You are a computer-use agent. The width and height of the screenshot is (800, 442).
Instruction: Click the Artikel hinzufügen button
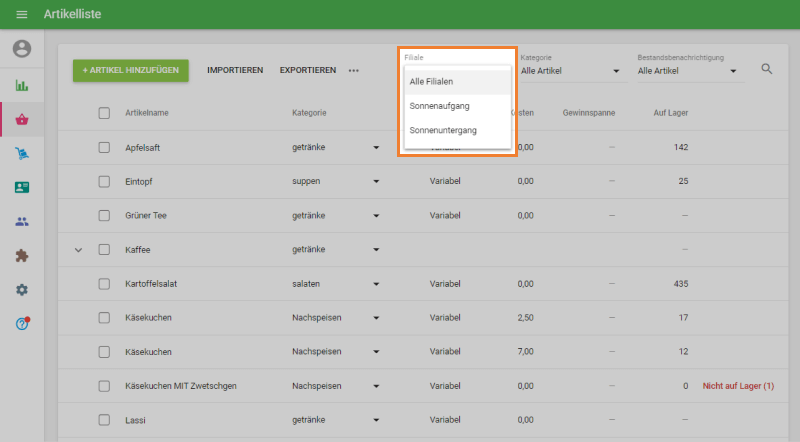click(131, 70)
